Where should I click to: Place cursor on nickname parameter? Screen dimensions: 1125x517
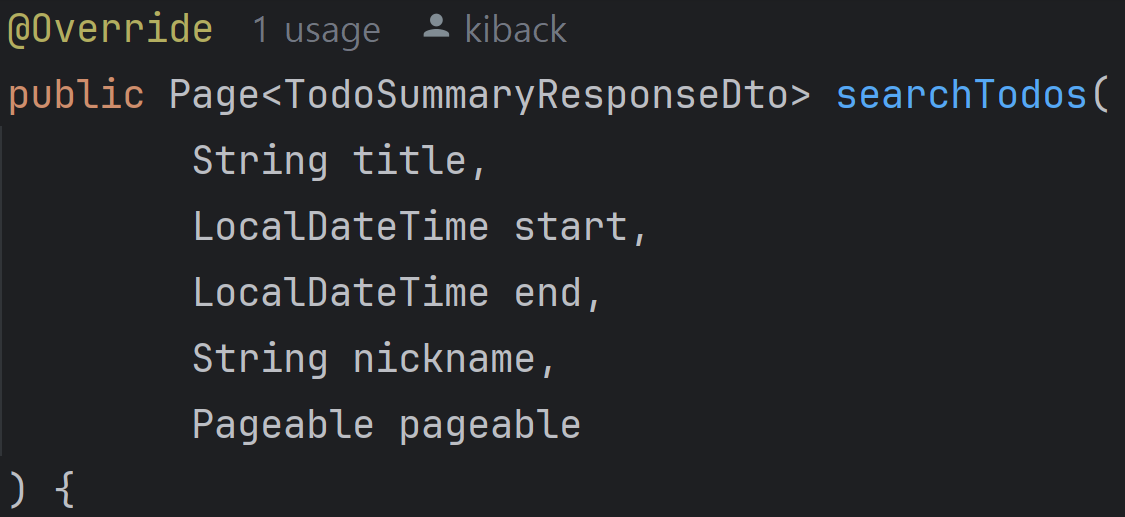click(445, 359)
